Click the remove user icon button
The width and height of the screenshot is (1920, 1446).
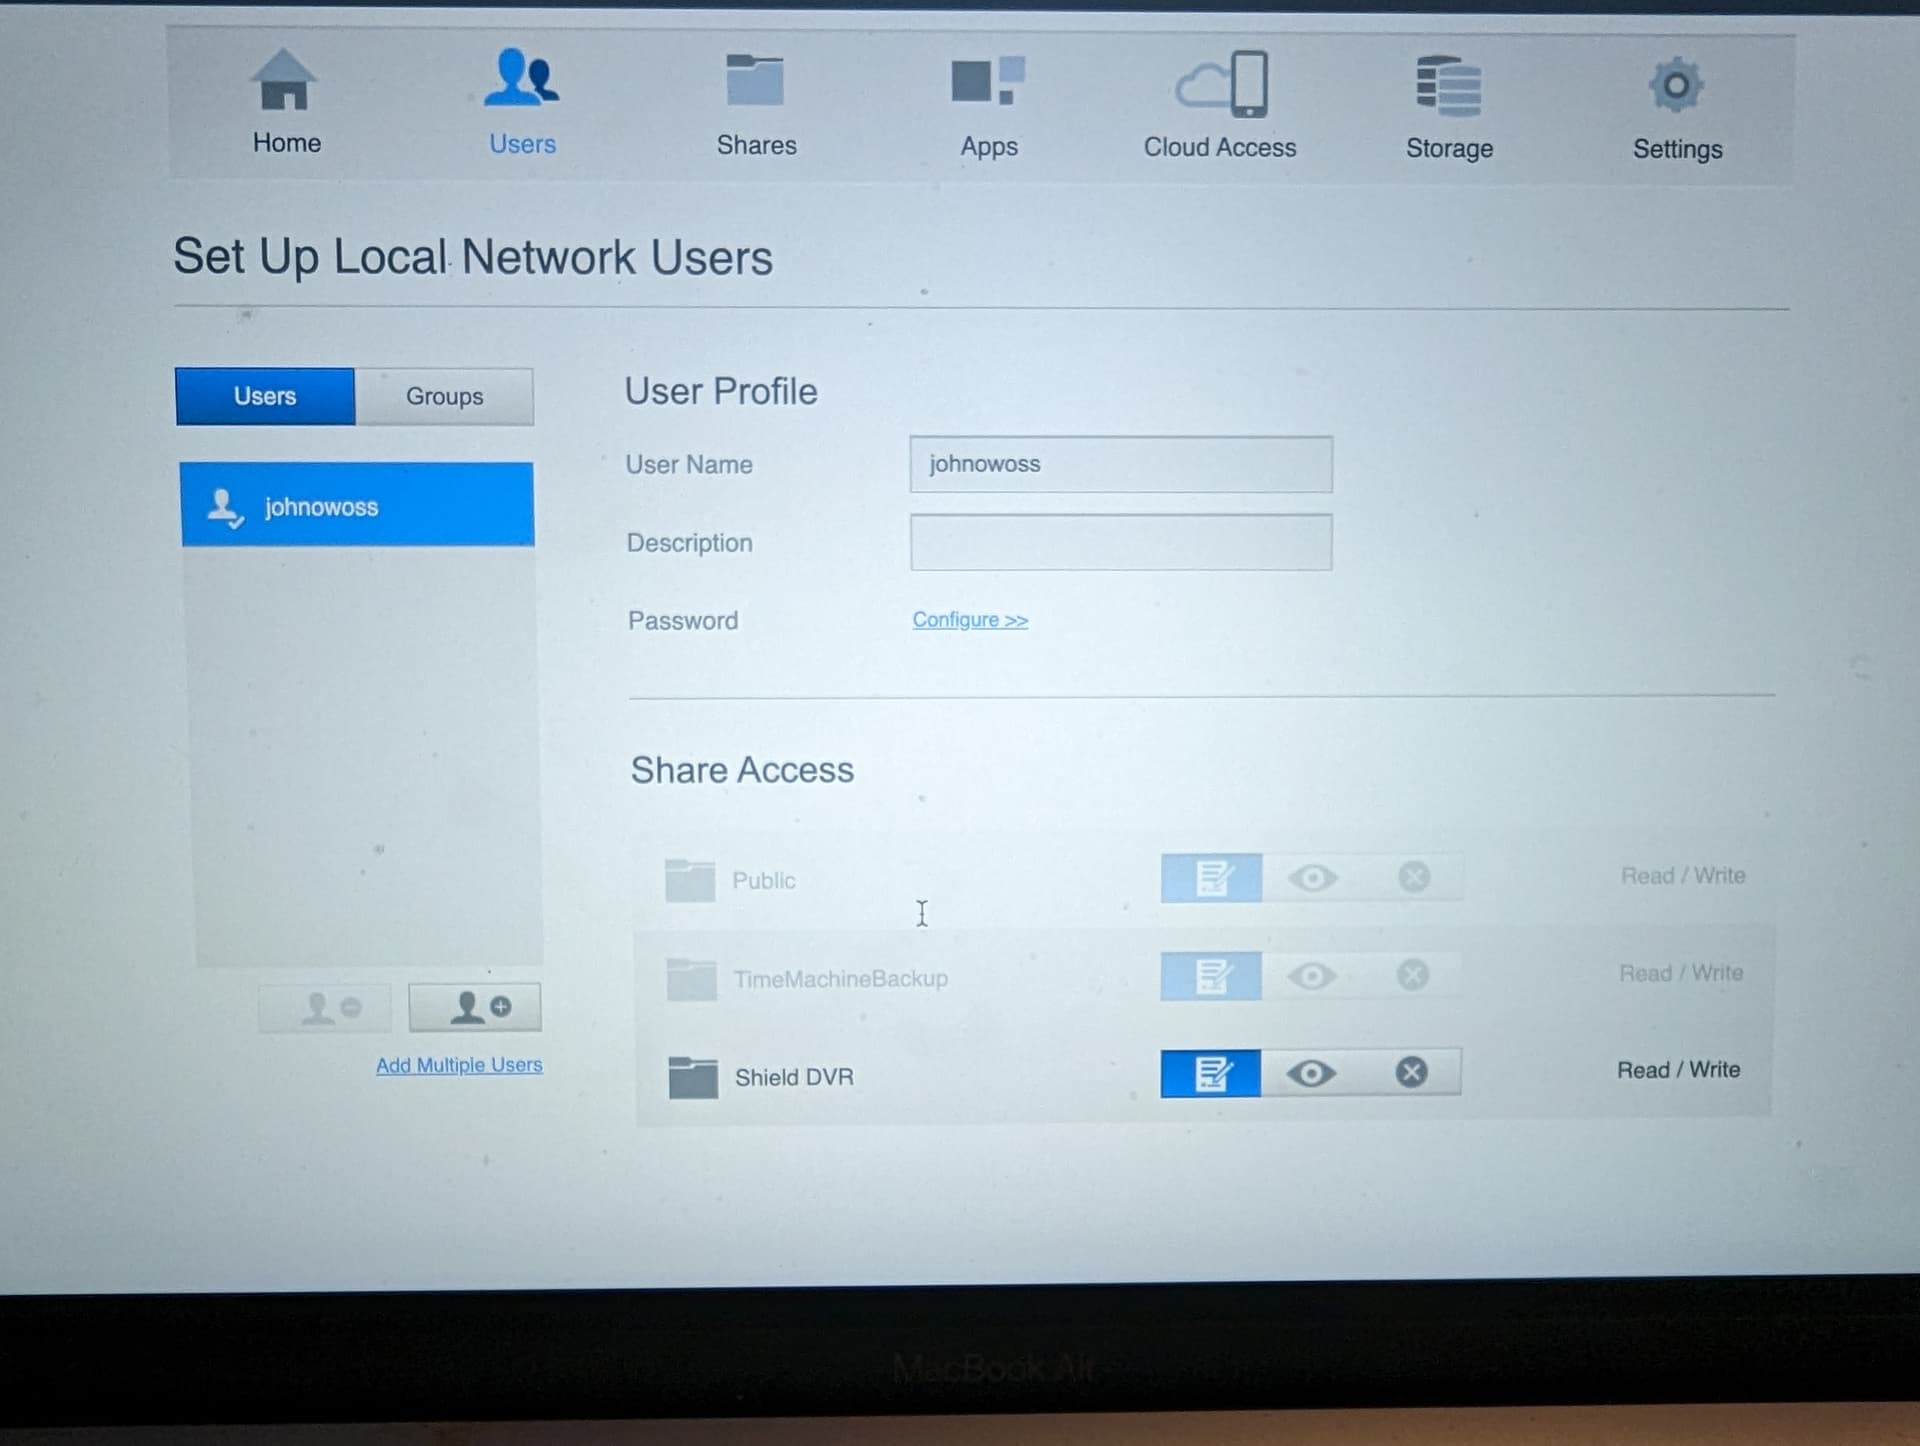pos(325,1007)
